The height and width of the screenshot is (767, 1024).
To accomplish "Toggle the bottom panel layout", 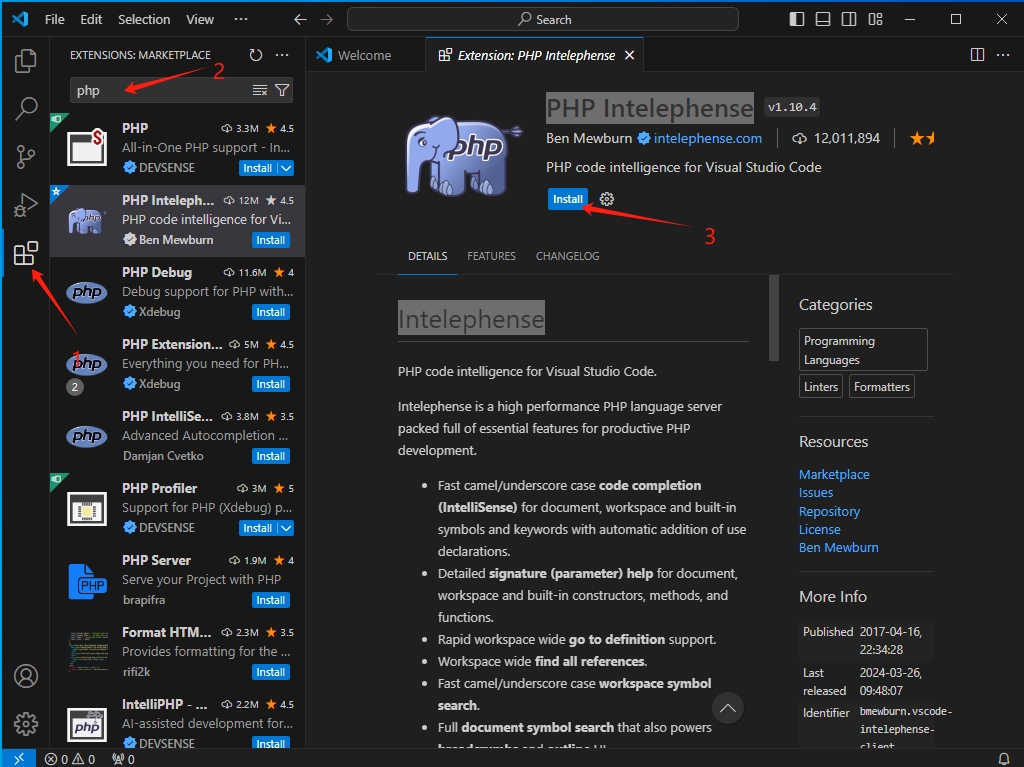I will click(x=823, y=19).
